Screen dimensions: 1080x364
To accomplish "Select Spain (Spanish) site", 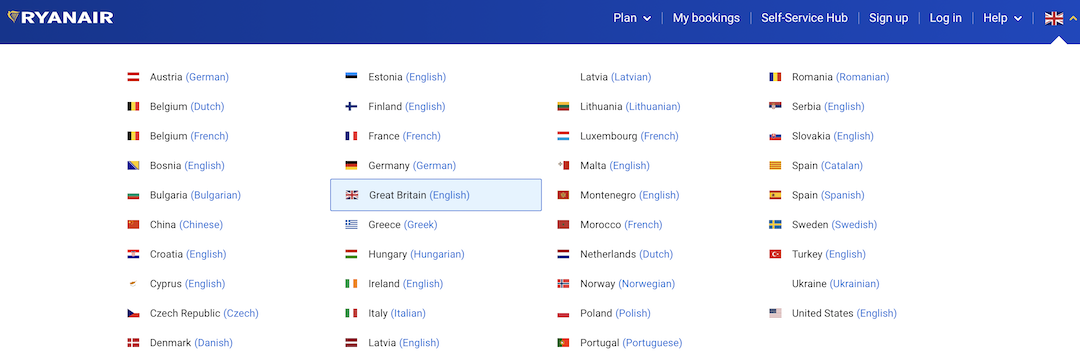I will click(829, 196).
